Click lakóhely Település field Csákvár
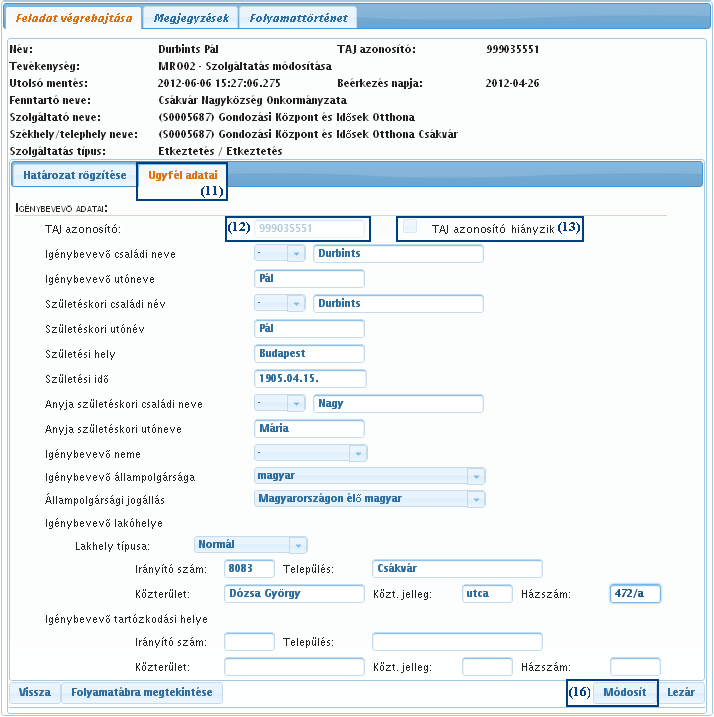714x717 pixels. (457, 568)
